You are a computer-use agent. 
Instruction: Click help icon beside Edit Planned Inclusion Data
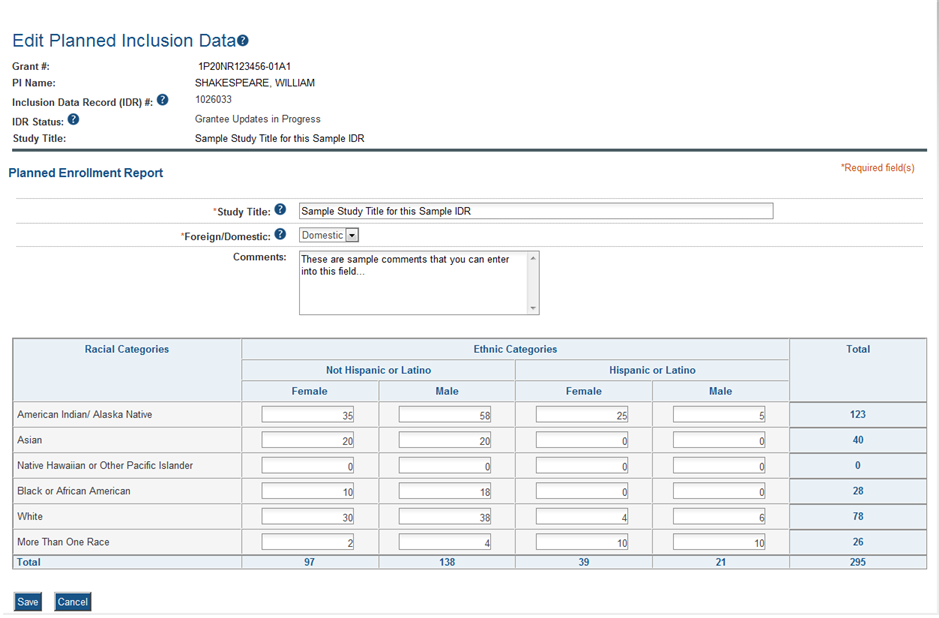pos(242,41)
